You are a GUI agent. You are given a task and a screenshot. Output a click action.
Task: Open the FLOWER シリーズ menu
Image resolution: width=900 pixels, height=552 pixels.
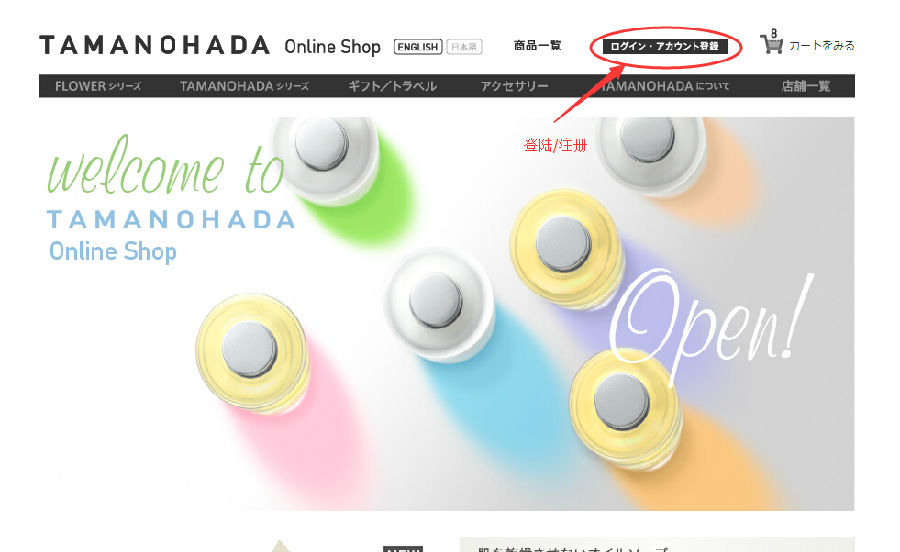click(98, 86)
